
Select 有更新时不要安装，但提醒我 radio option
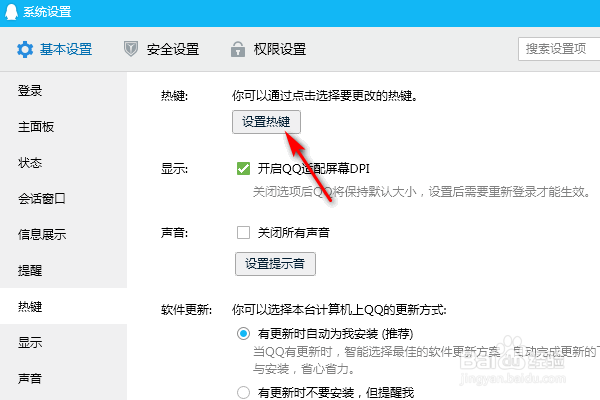coord(243,392)
